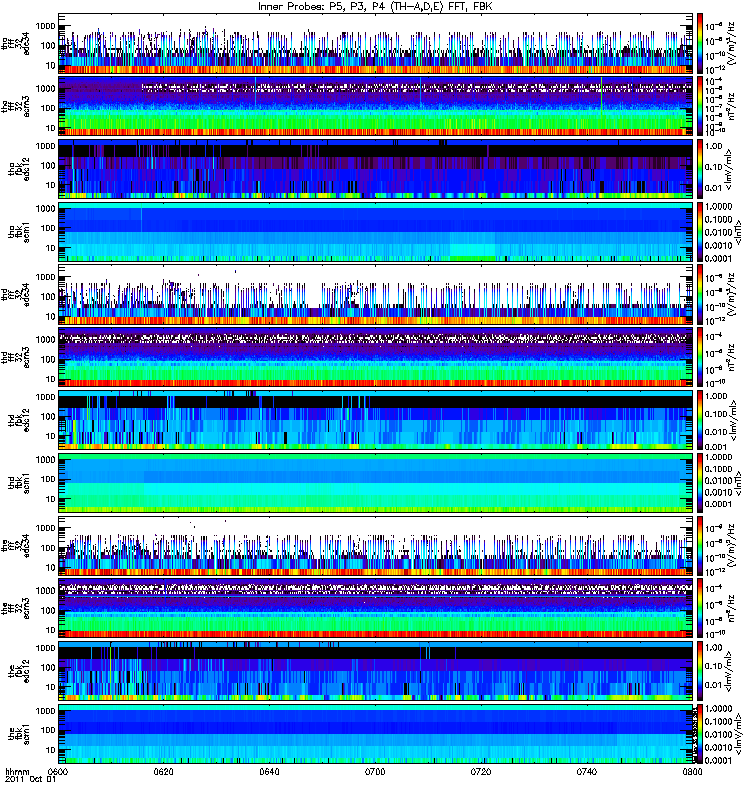Click the 'tha fbk edc12' y-axis label
The image size is (750, 800).
19,169
